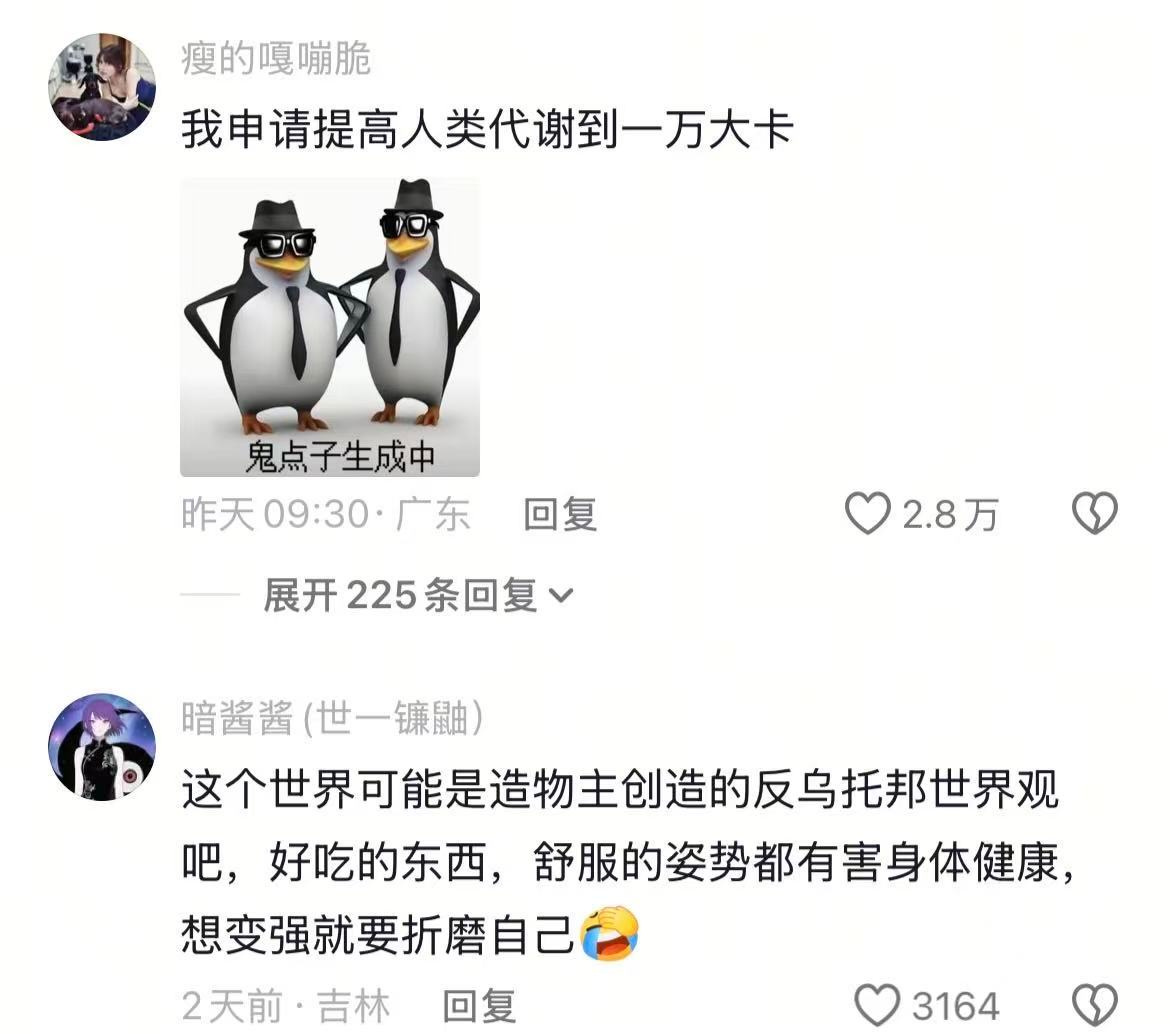Open username 暗酱酱 (世一镰鼬)

click(x=333, y=718)
